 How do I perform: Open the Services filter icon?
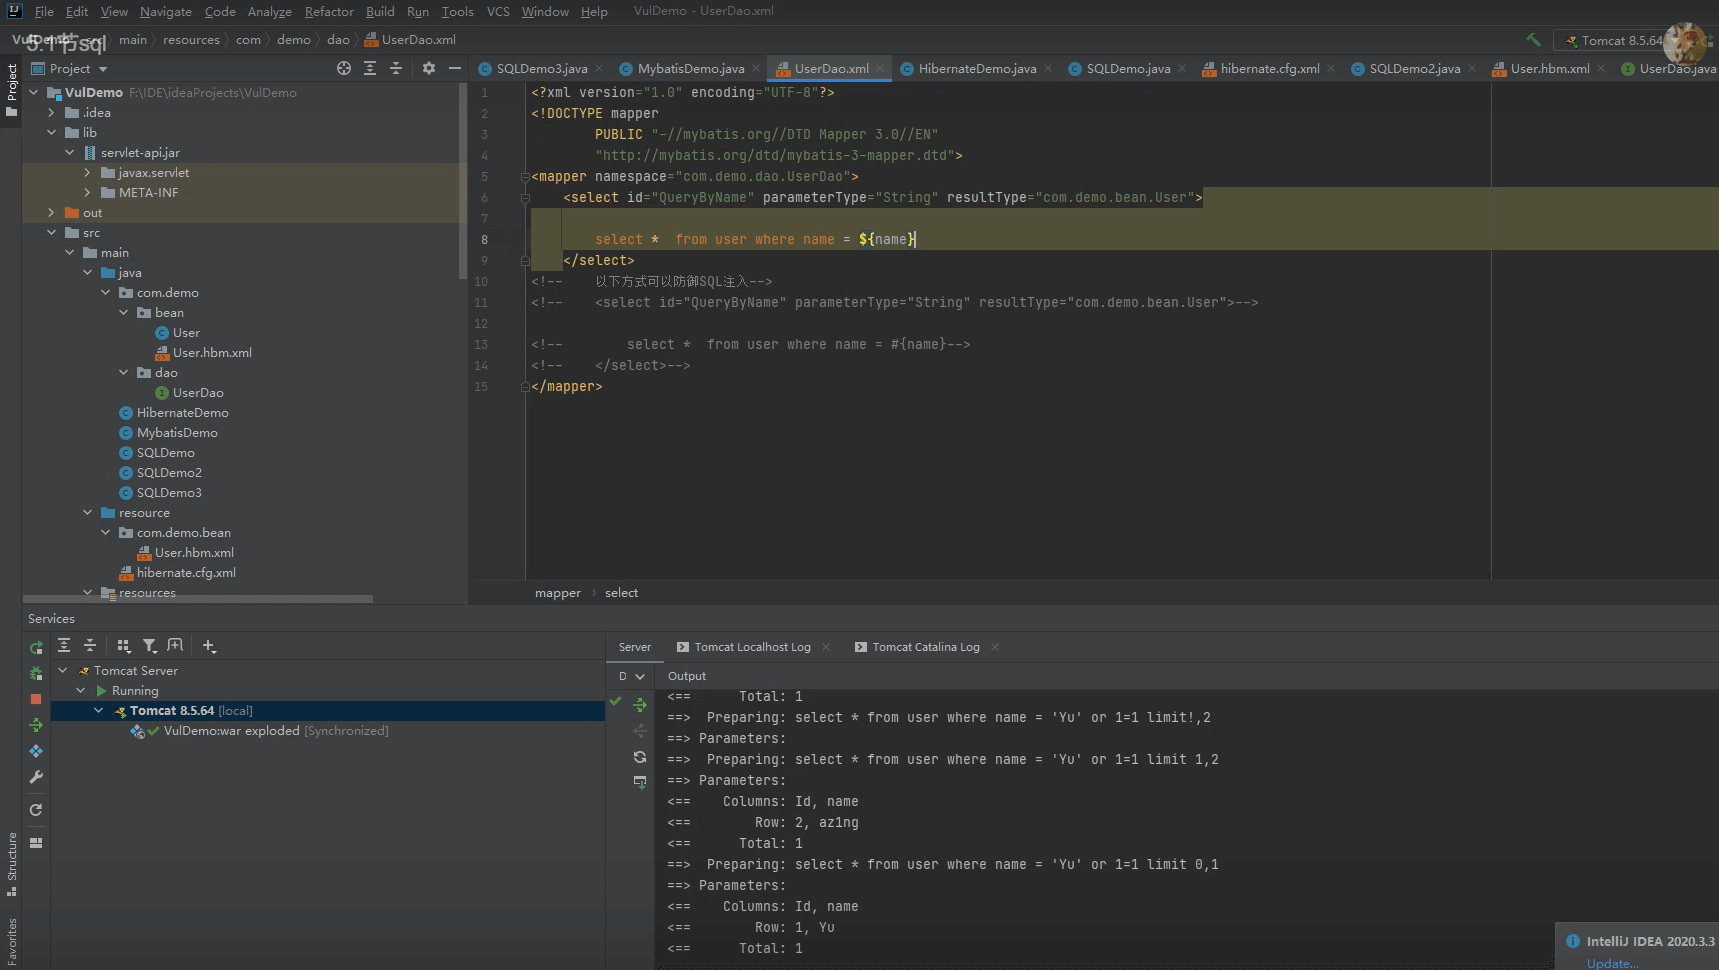(149, 646)
